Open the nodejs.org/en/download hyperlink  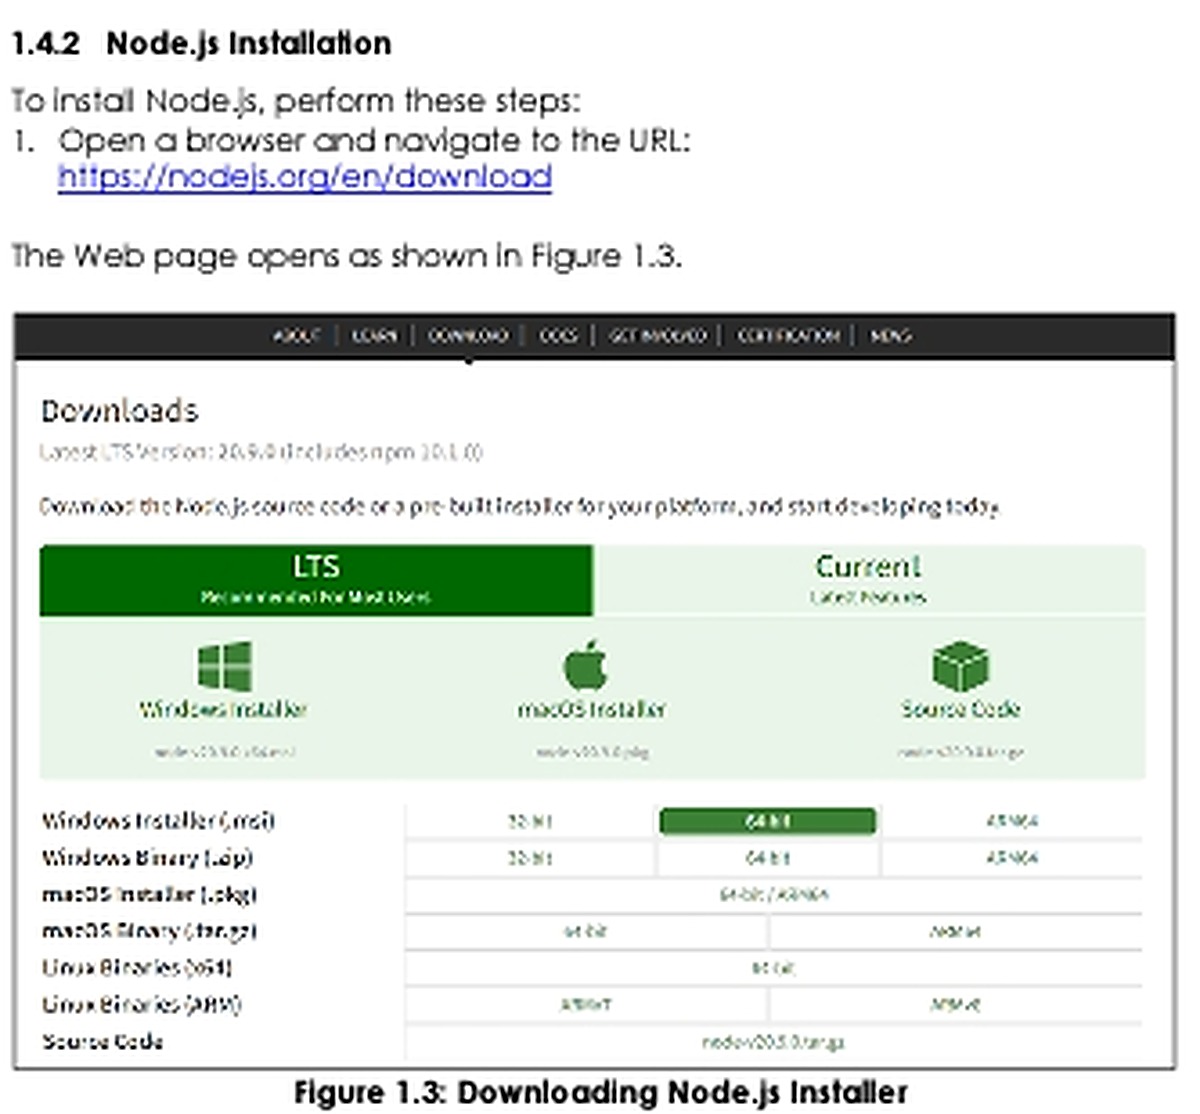click(304, 177)
